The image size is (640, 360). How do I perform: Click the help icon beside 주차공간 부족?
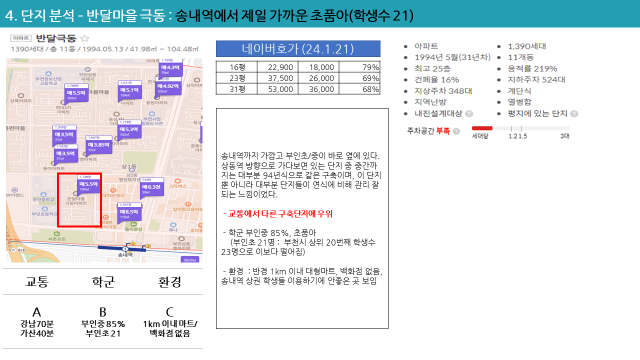pyautogui.click(x=456, y=131)
